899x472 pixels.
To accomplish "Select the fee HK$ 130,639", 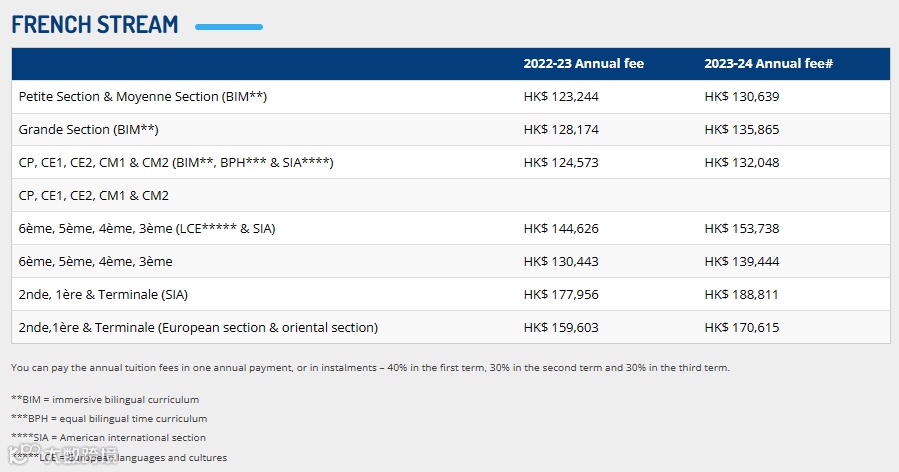I will coord(742,96).
